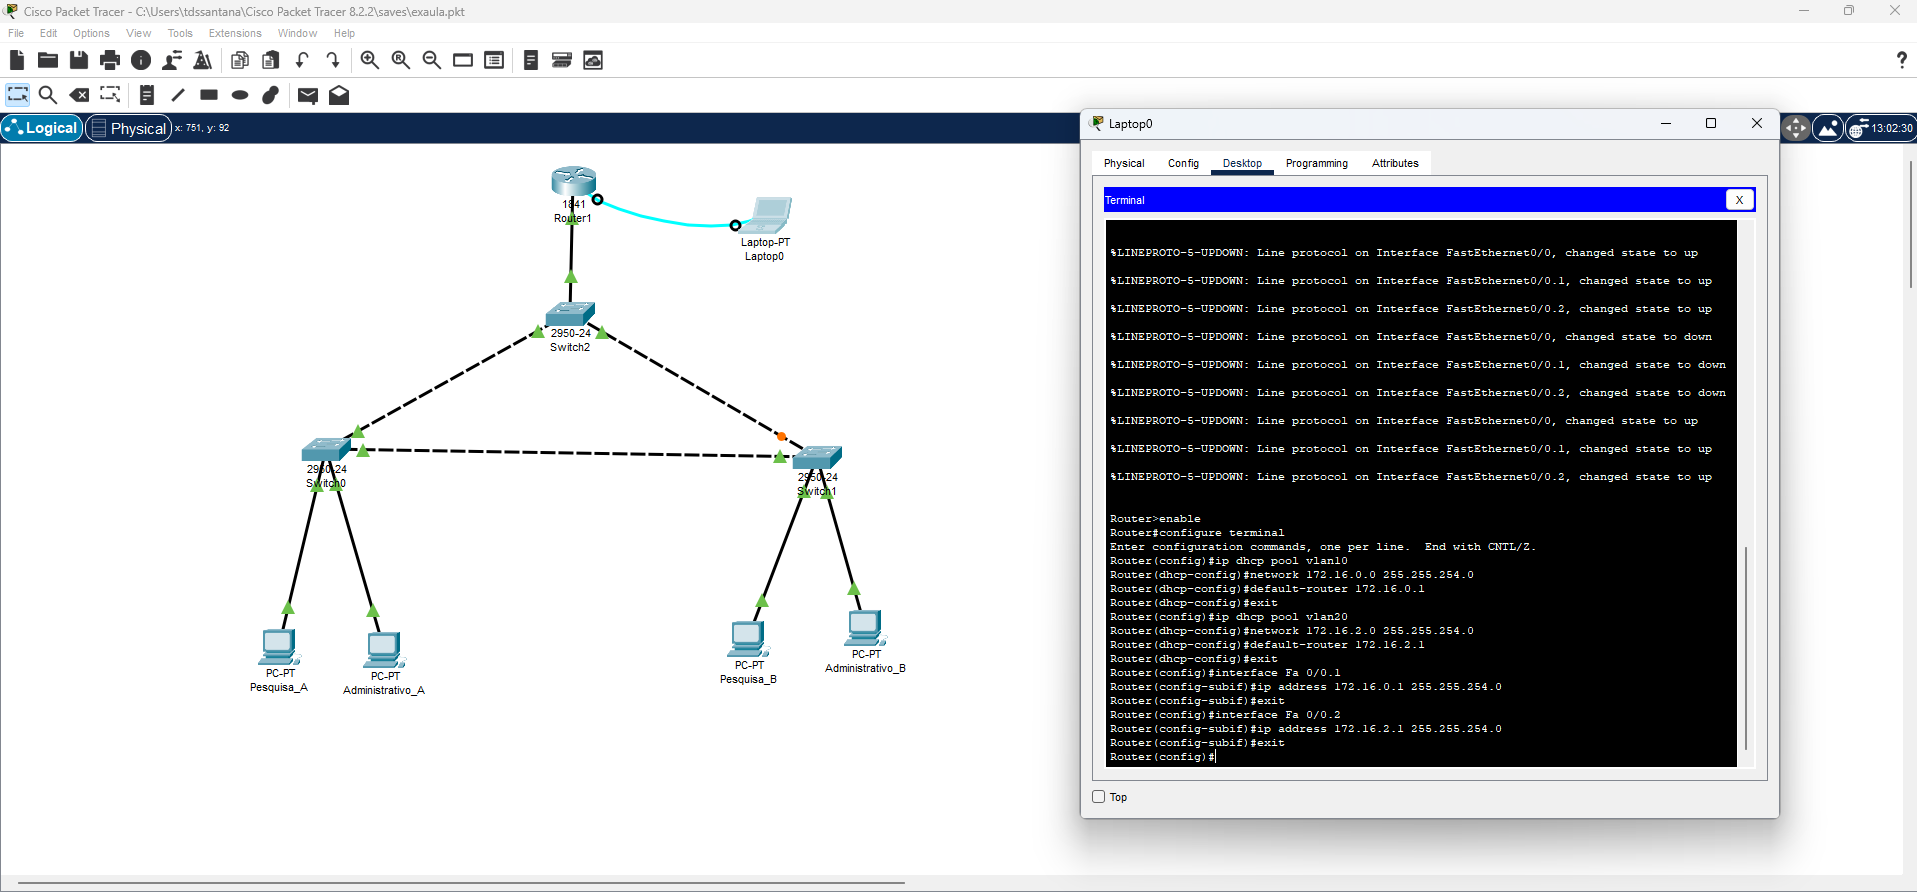This screenshot has width=1917, height=892.
Task: Click the Copy icon in the toolbar
Action: (x=240, y=60)
